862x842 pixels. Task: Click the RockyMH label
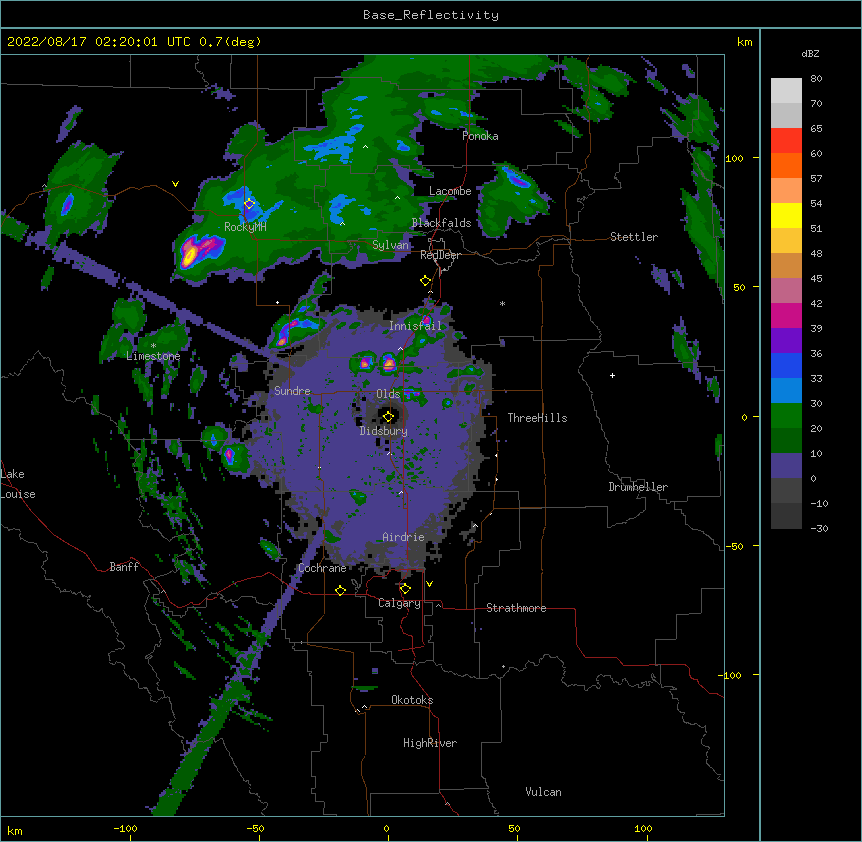245,227
